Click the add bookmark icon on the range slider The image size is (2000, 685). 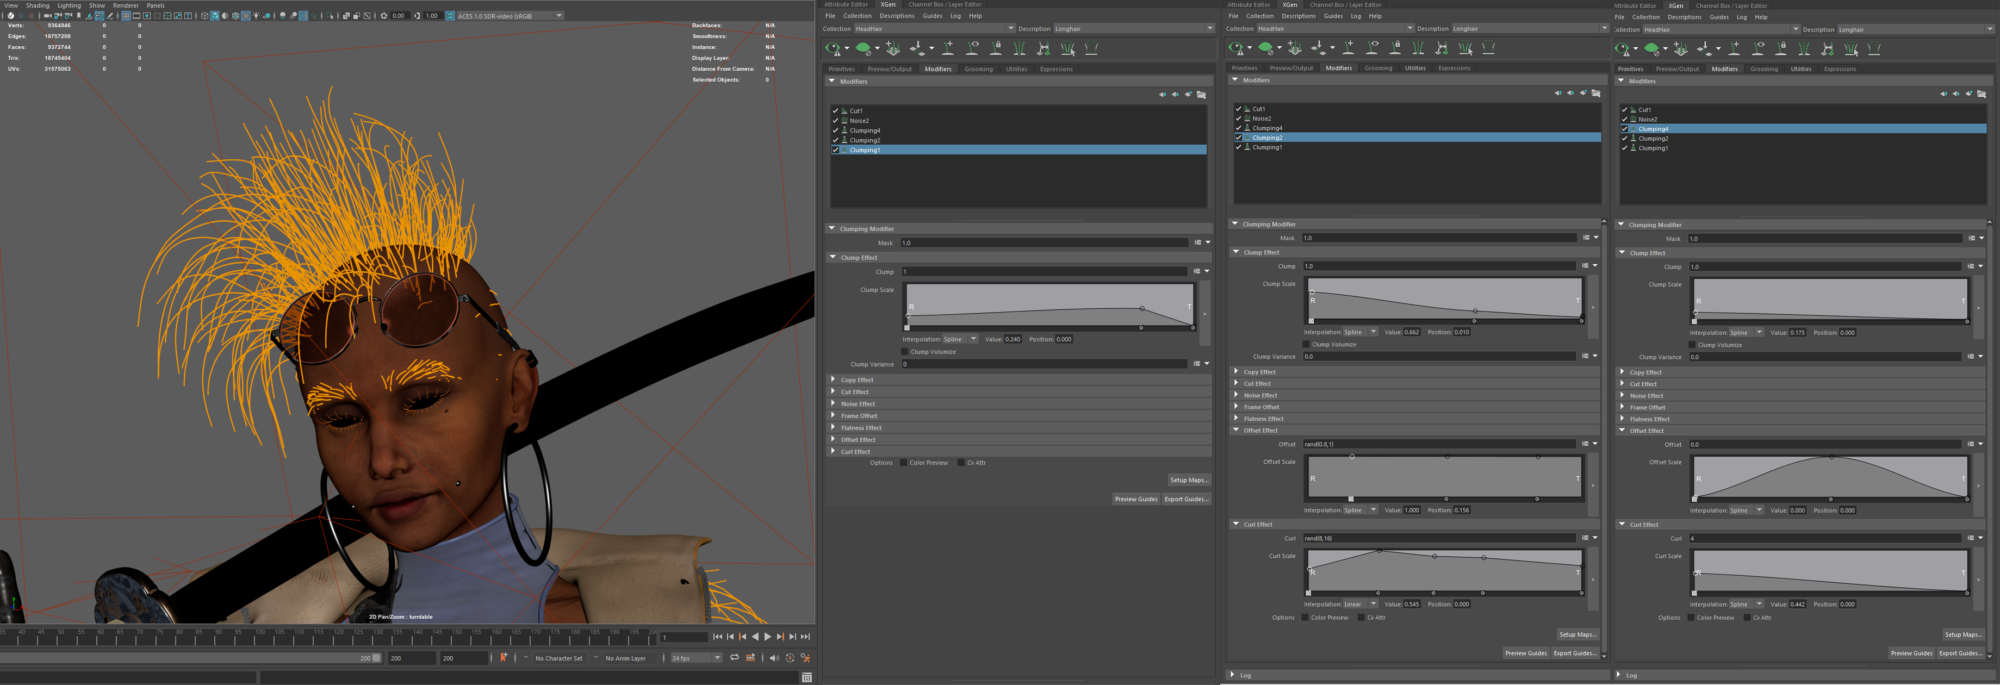(503, 658)
